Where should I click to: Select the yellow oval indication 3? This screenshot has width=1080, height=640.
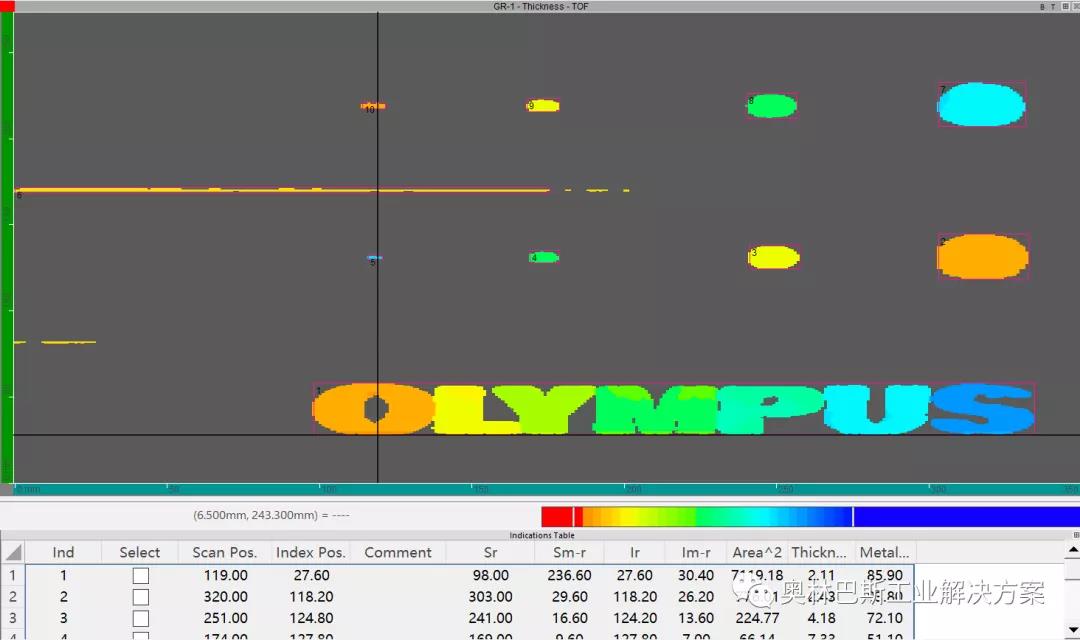(773, 257)
